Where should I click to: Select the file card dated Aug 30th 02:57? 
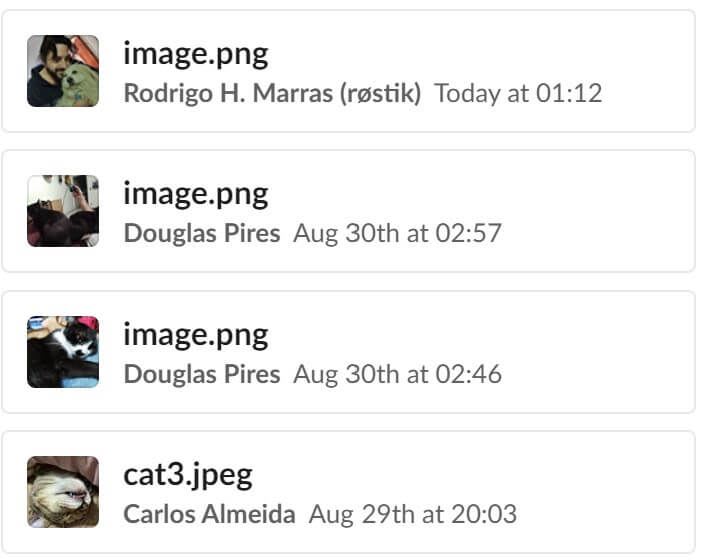click(348, 211)
